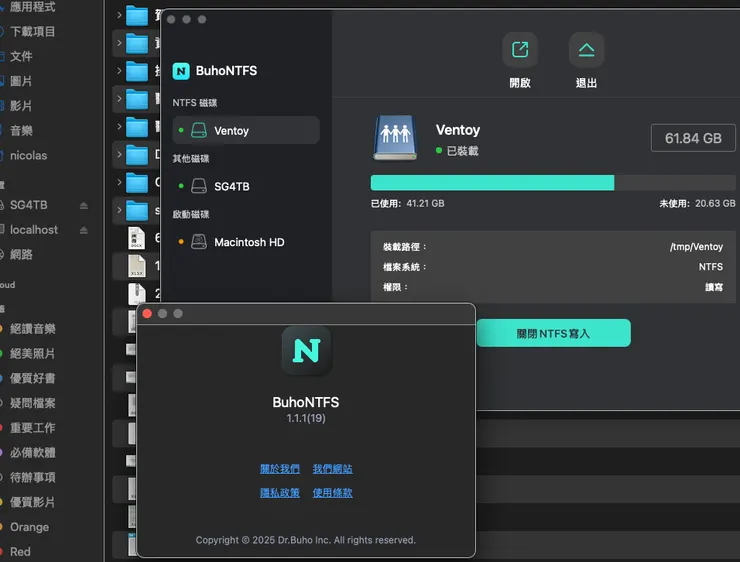Screen dimensions: 740x562
Task: Click the BuhoNTFS logo icon in sidebar
Action: point(181,71)
